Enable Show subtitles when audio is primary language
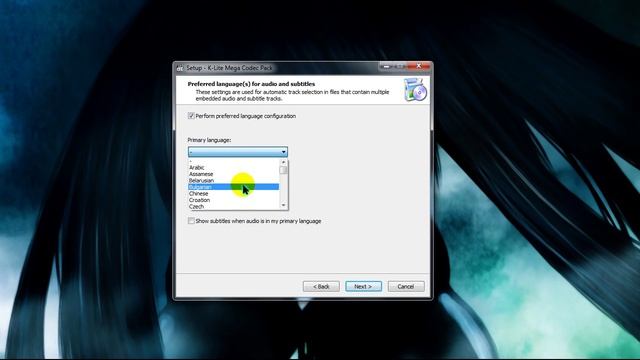This screenshot has width=640, height=360. click(191, 221)
